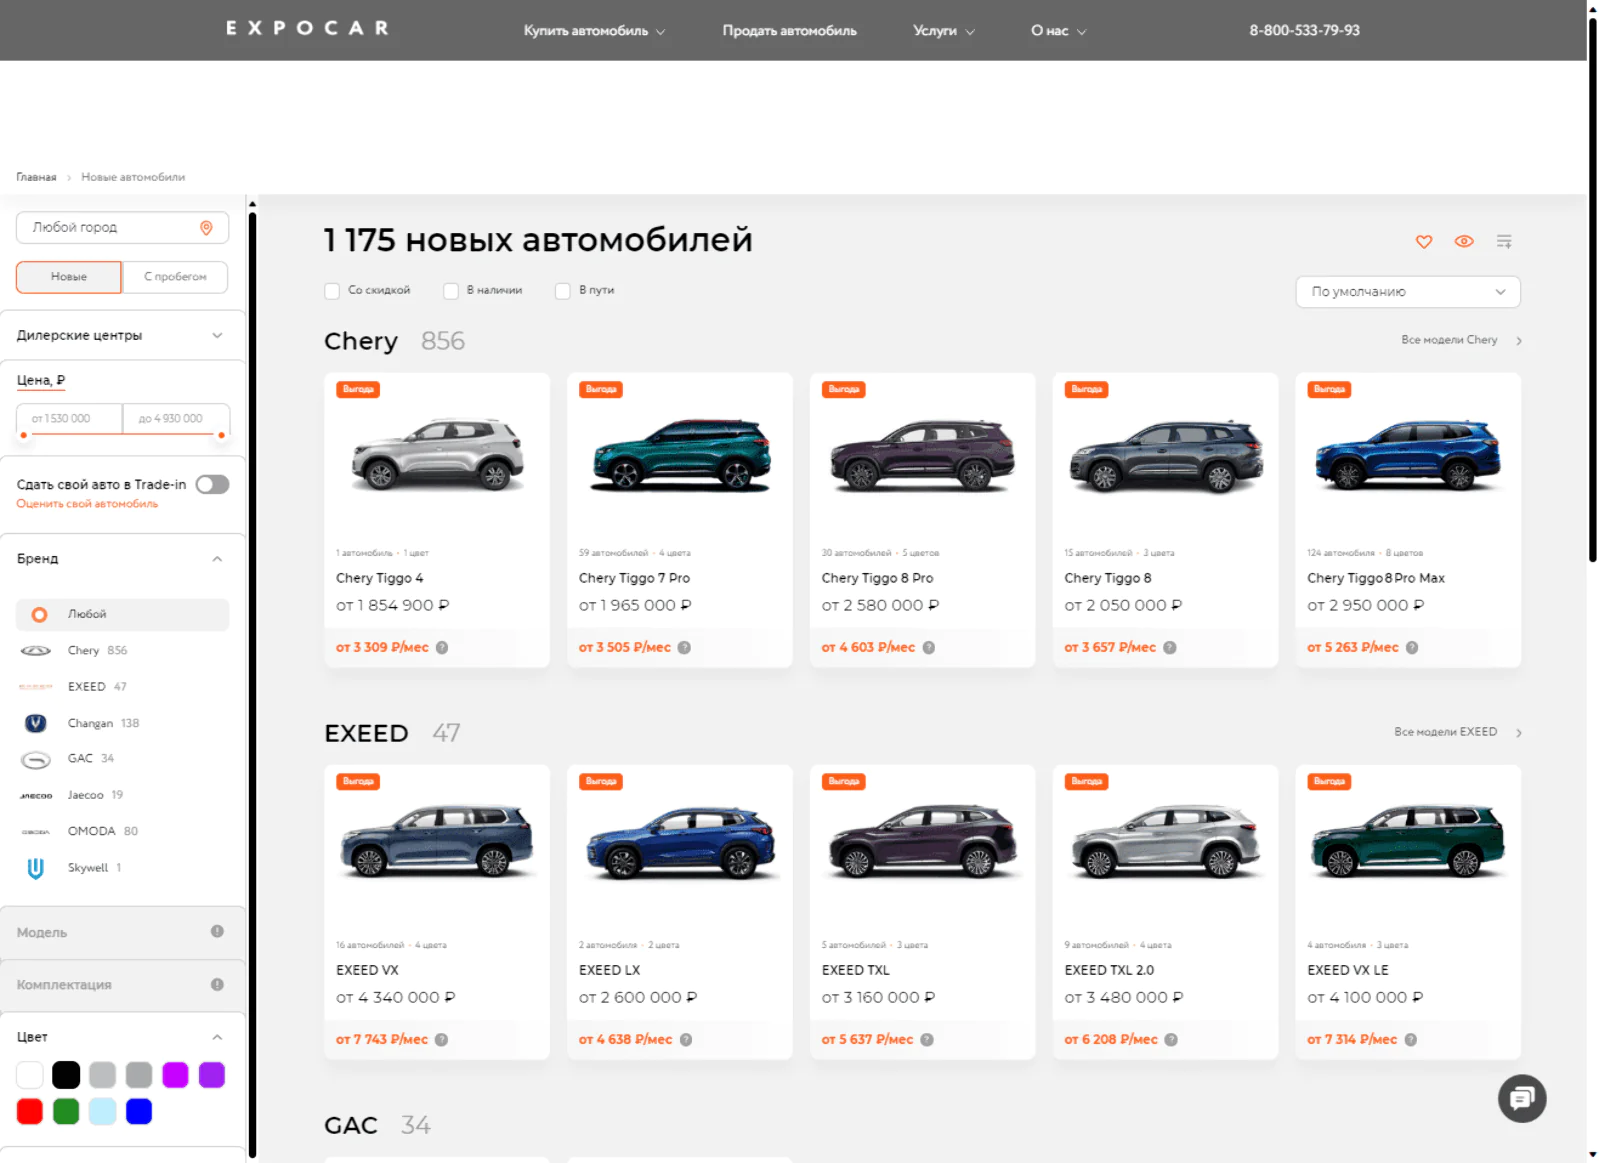Show payment info for EXEED TXL 2.0
The width and height of the screenshot is (1599, 1163).
tap(1171, 1040)
